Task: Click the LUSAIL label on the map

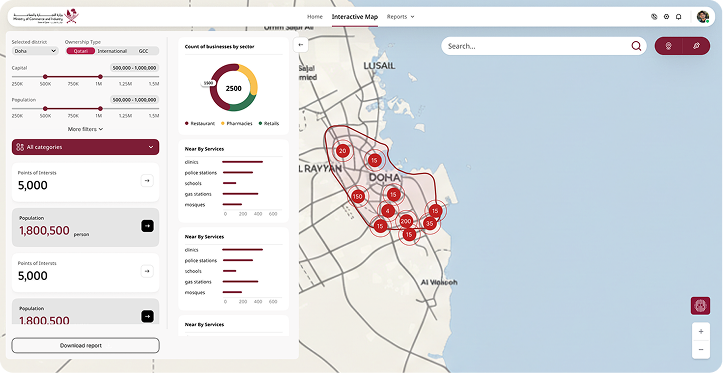Action: (x=379, y=66)
